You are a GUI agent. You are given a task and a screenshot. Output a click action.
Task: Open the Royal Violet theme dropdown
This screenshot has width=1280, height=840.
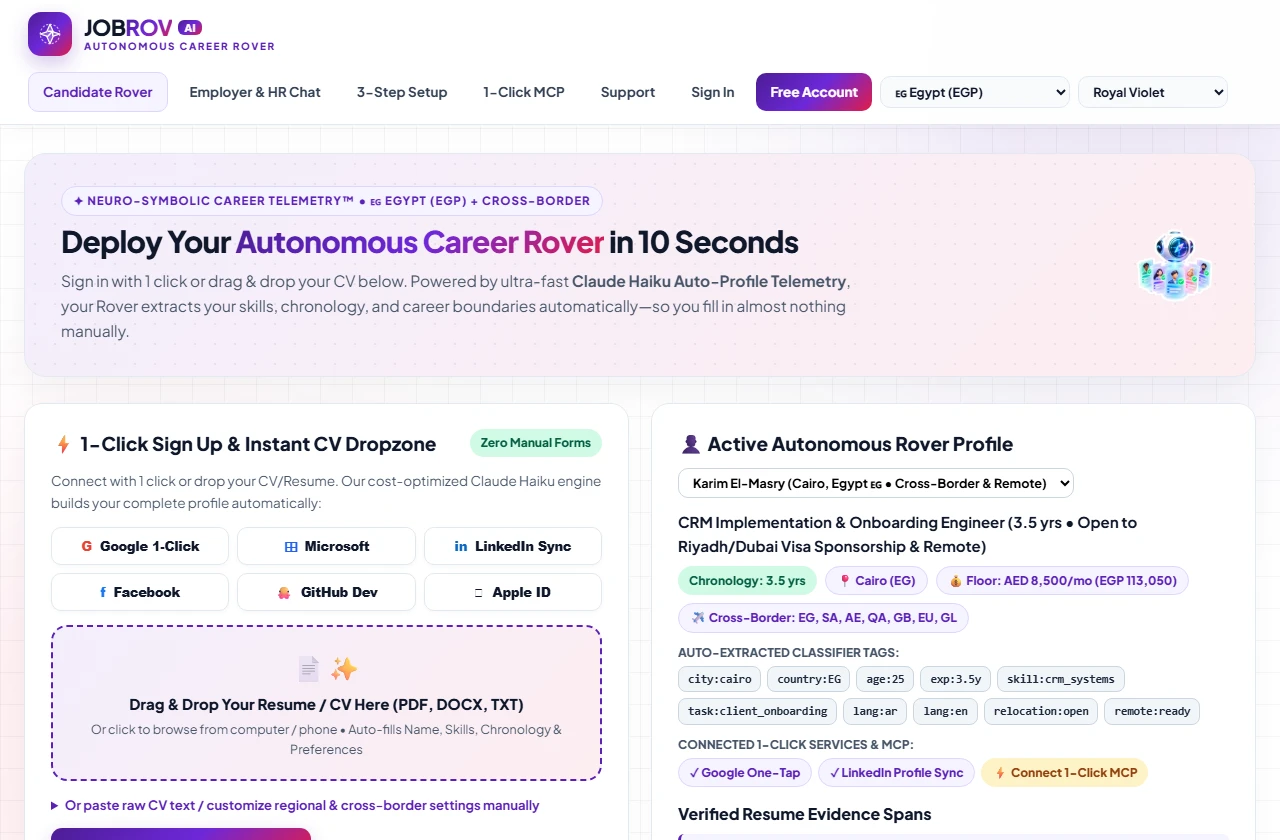click(1153, 92)
